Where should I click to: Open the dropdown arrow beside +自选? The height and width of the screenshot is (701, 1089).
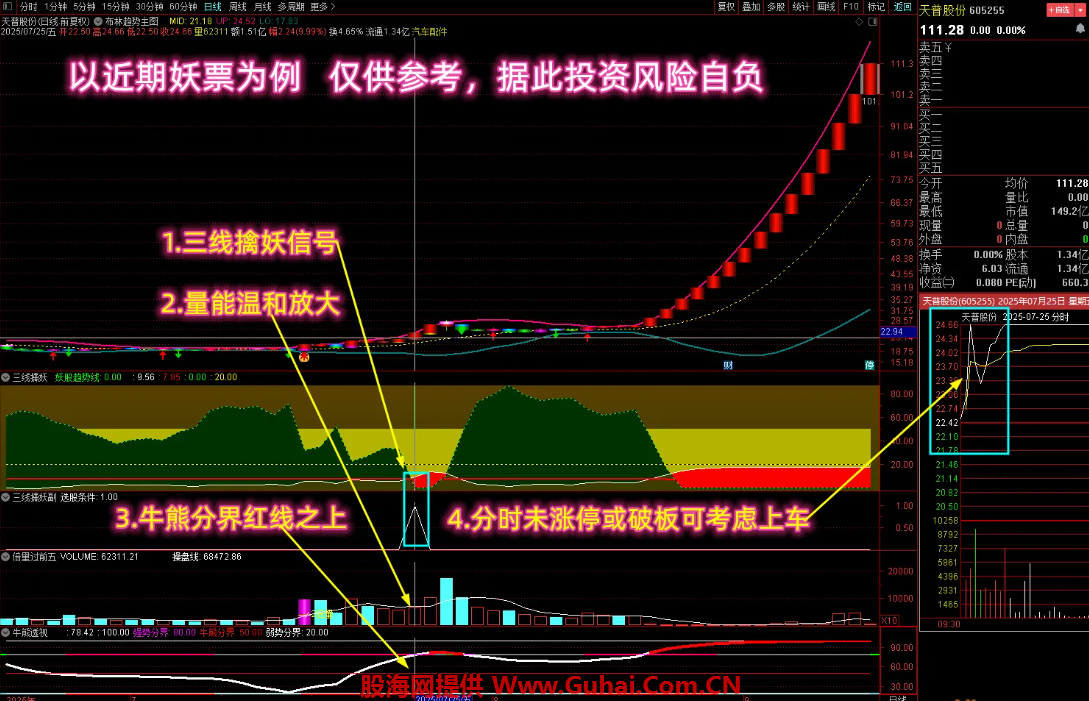[x=1078, y=11]
